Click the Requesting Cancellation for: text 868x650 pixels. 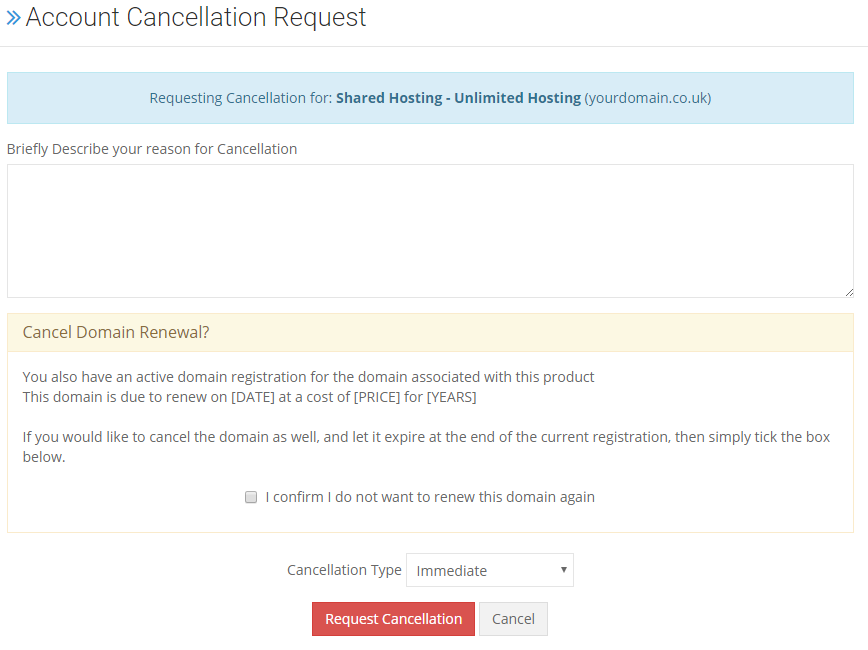241,98
